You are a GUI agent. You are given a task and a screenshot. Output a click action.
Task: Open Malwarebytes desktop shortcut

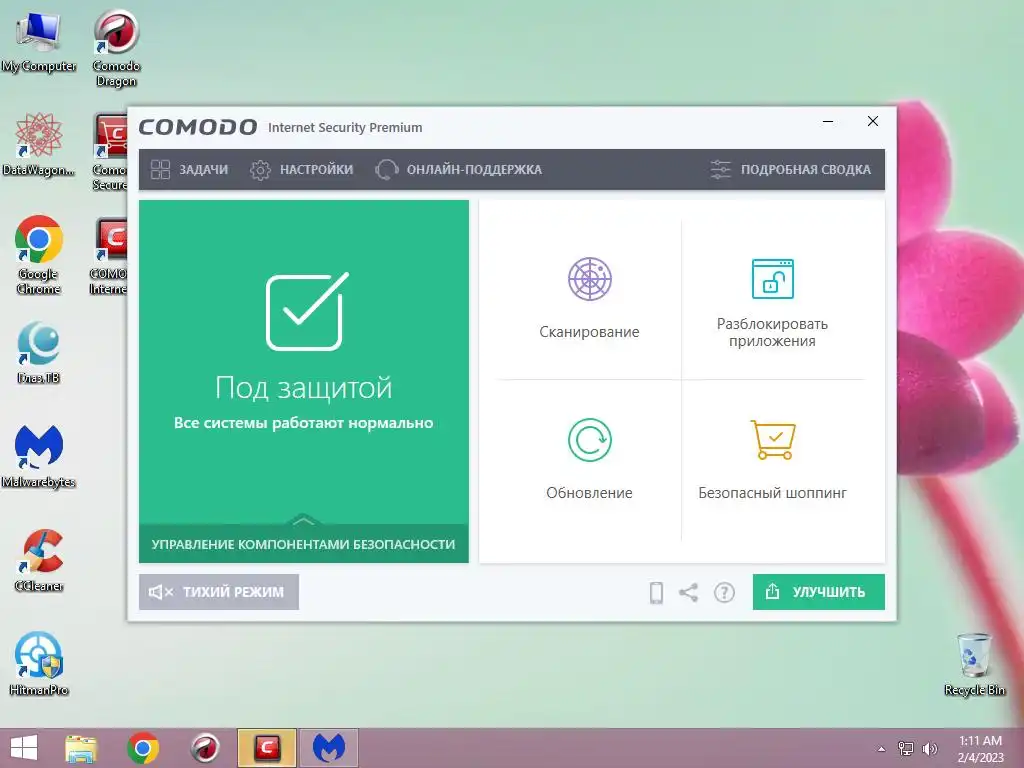(x=39, y=456)
